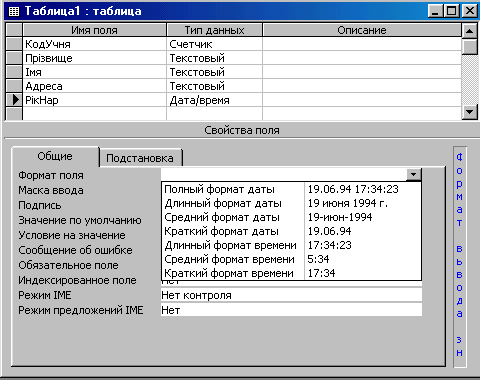
Task: Click the Дата/время data type cell
Action: (215, 100)
